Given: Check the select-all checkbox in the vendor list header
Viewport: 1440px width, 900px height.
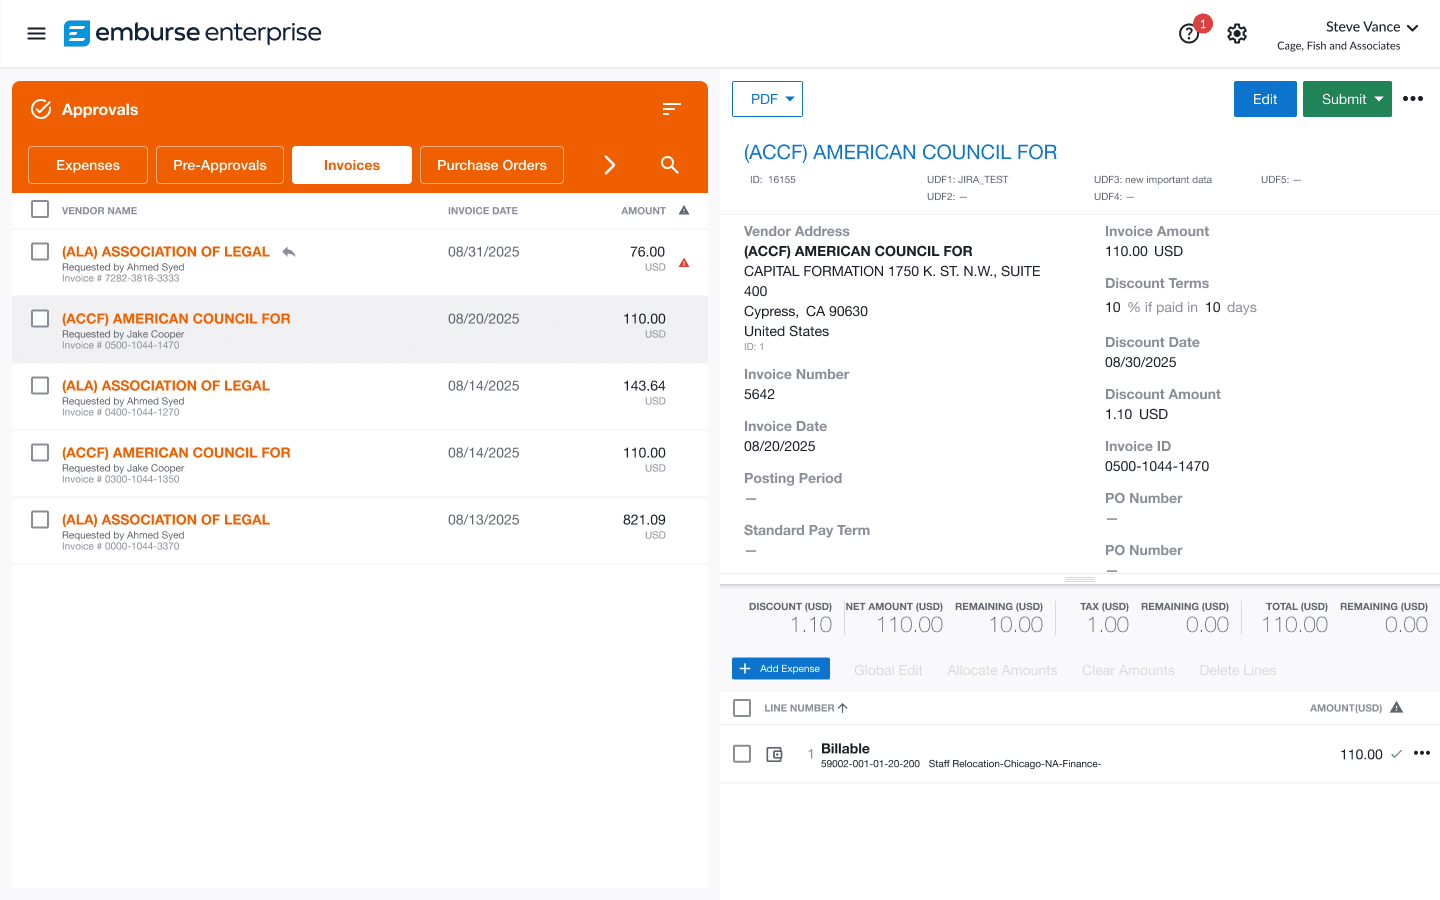Looking at the screenshot, I should click(39, 210).
